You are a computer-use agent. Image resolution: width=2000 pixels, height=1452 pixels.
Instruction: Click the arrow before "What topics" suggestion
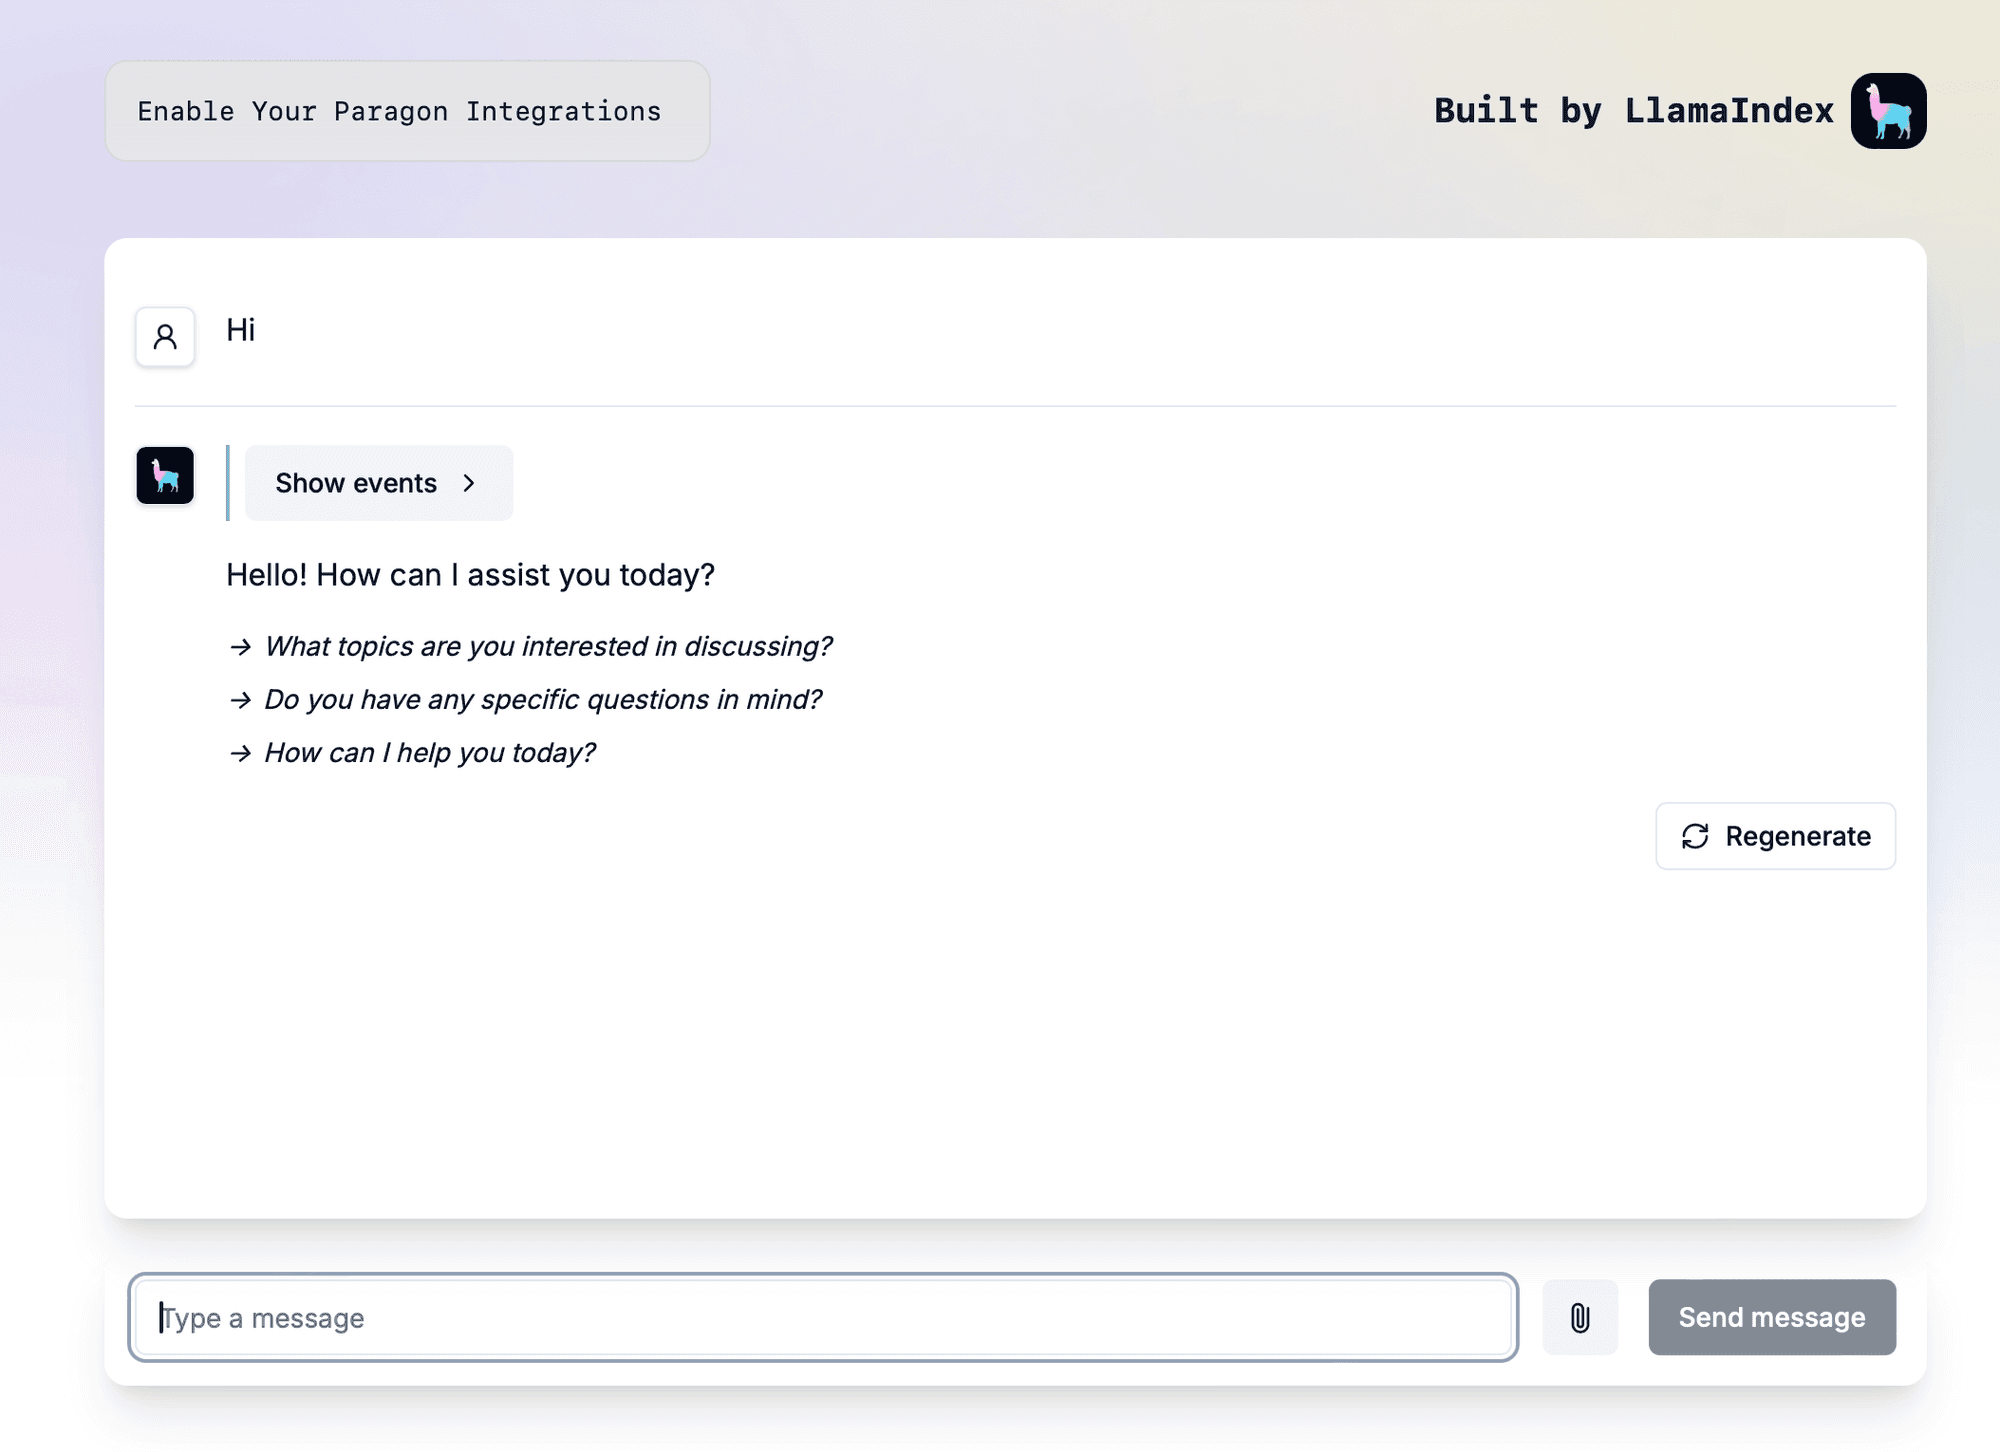tap(240, 647)
